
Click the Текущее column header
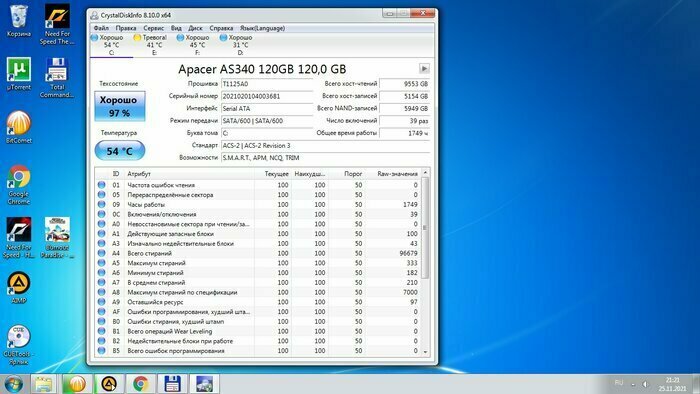point(273,174)
